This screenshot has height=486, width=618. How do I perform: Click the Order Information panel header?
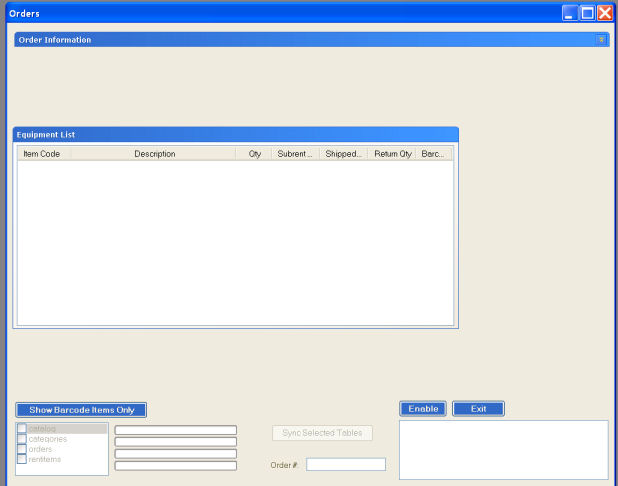coord(300,40)
